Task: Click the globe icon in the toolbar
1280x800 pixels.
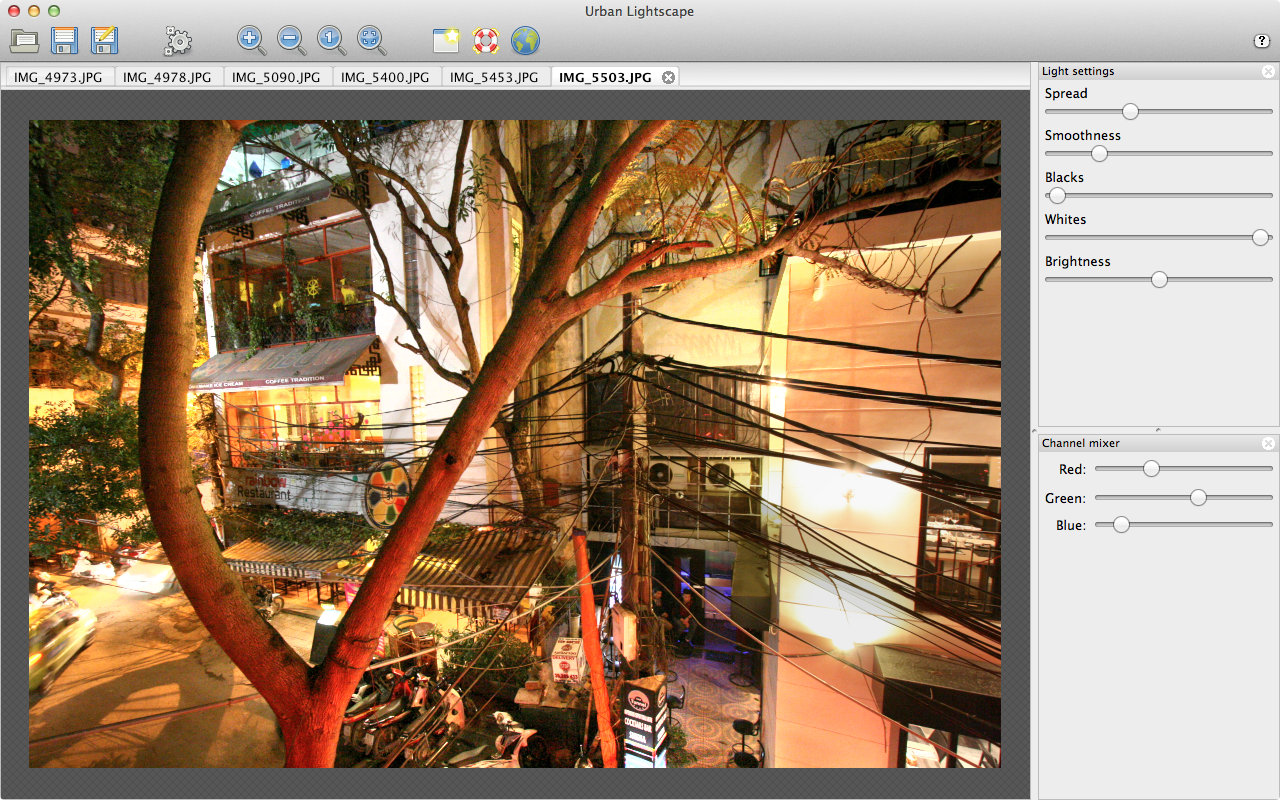Action: [525, 41]
